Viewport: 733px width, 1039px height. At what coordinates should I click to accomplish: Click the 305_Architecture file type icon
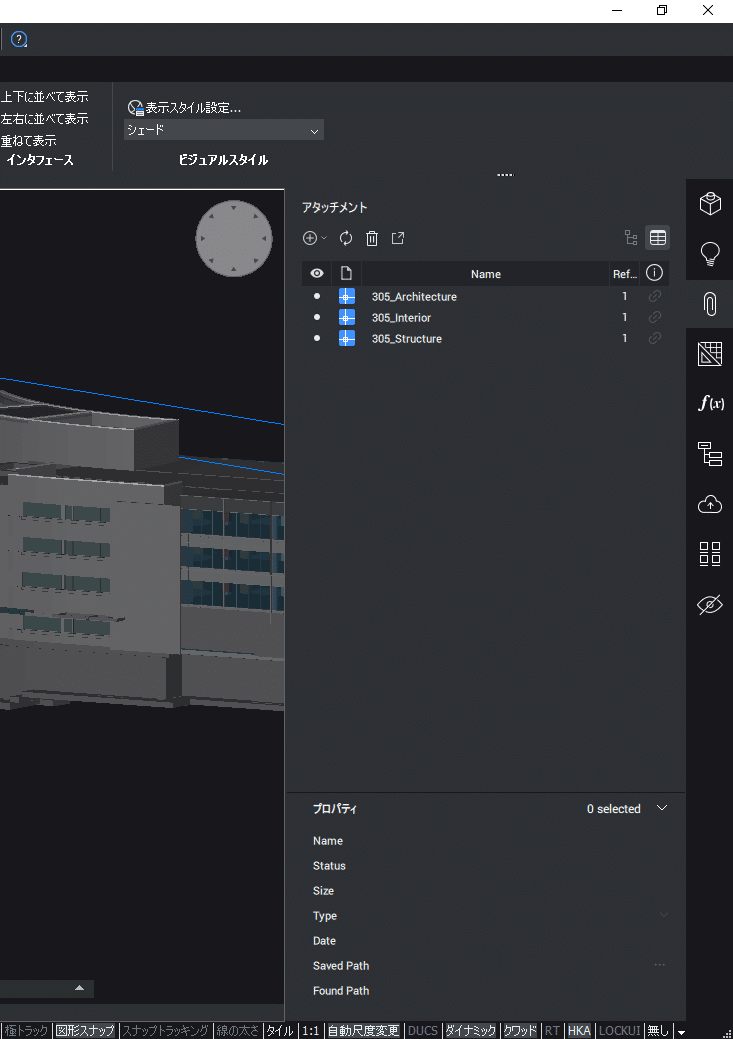pos(347,296)
